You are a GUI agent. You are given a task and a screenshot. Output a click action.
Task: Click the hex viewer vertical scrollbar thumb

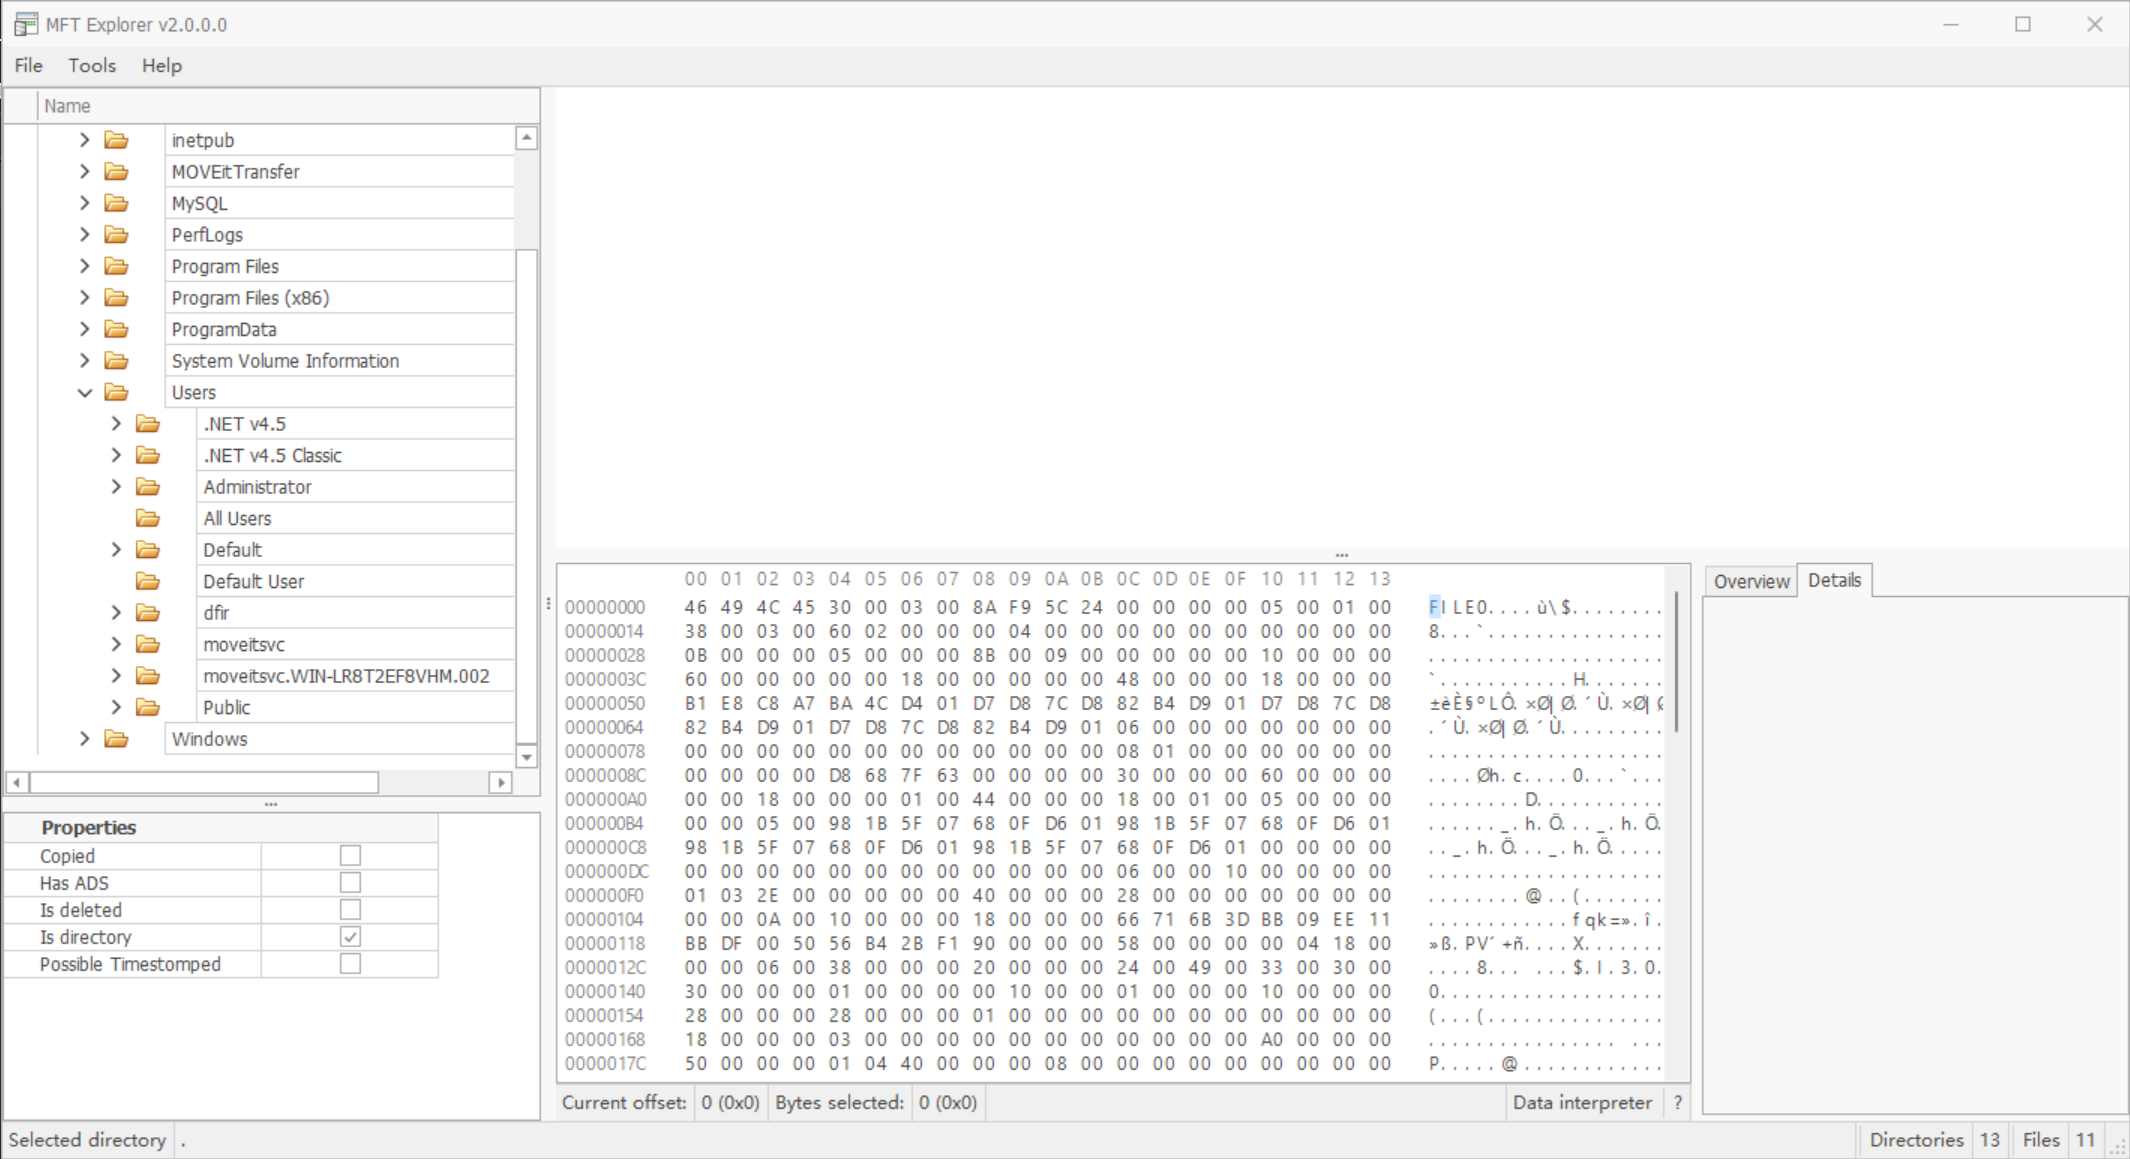pyautogui.click(x=1676, y=661)
